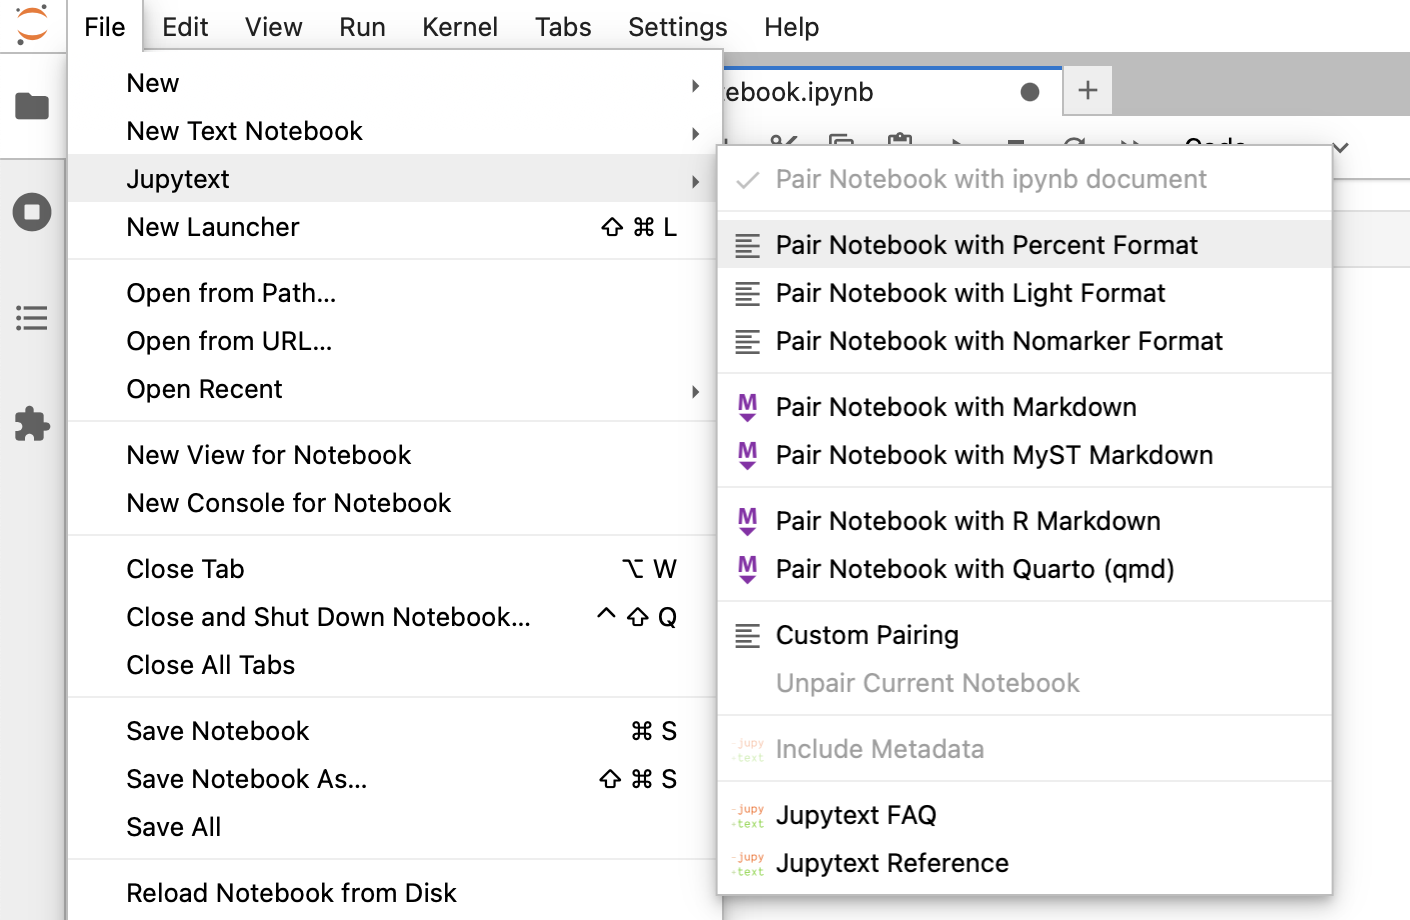Toggle Pair Notebook with Light Format
This screenshot has height=920, width=1410.
coord(970,293)
